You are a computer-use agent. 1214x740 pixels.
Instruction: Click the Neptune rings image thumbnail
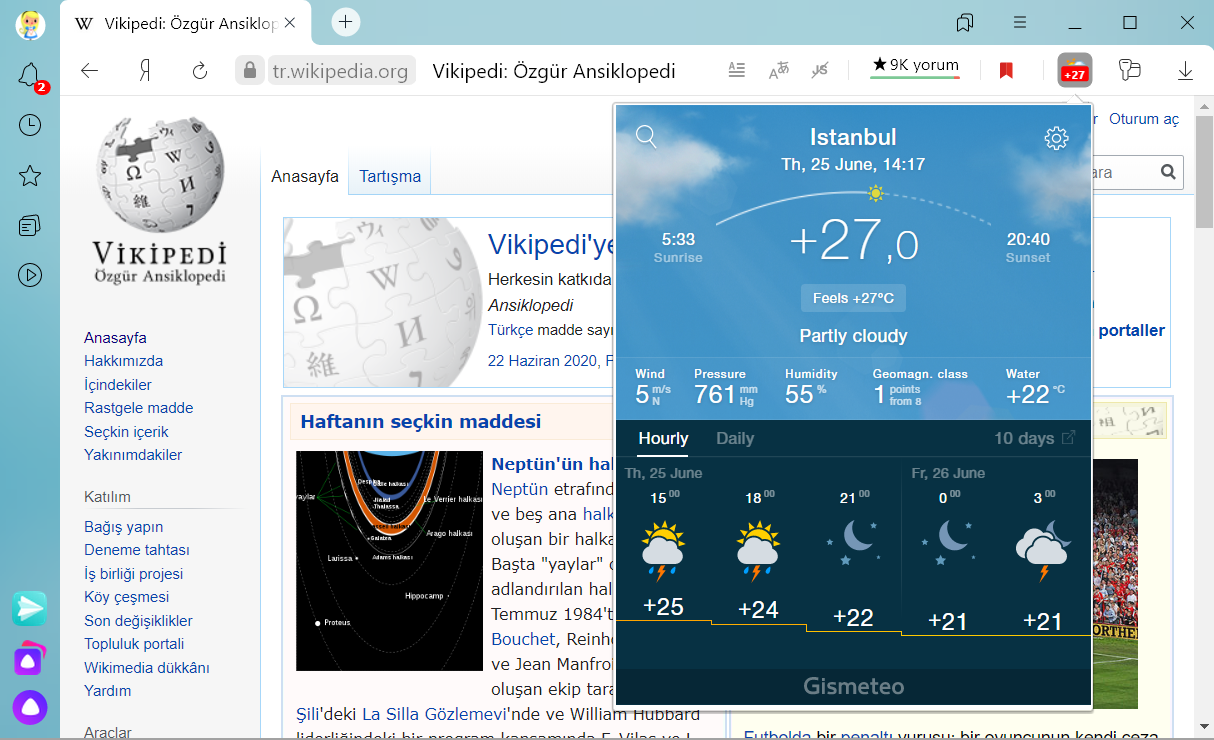pyautogui.click(x=390, y=561)
